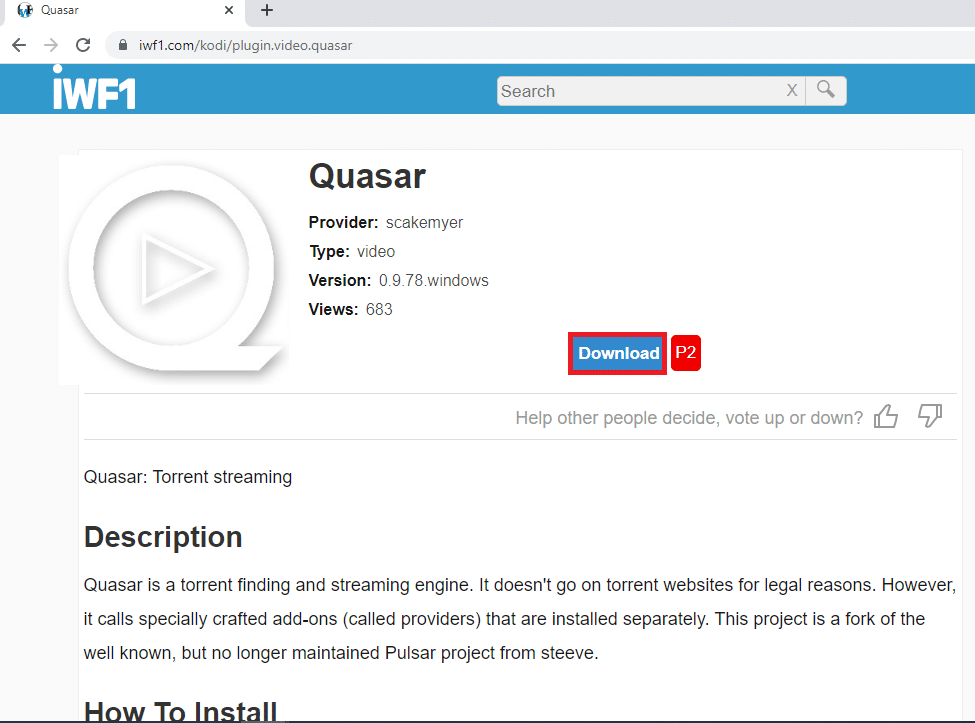Image resolution: width=975 pixels, height=723 pixels.
Task: Vote up with the thumbs-up icon
Action: coord(886,417)
